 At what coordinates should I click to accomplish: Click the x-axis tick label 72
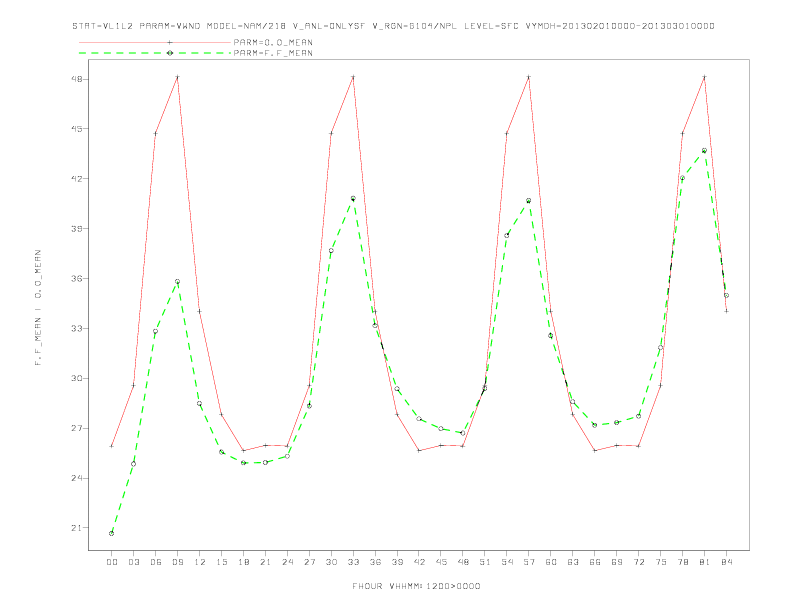pos(639,562)
